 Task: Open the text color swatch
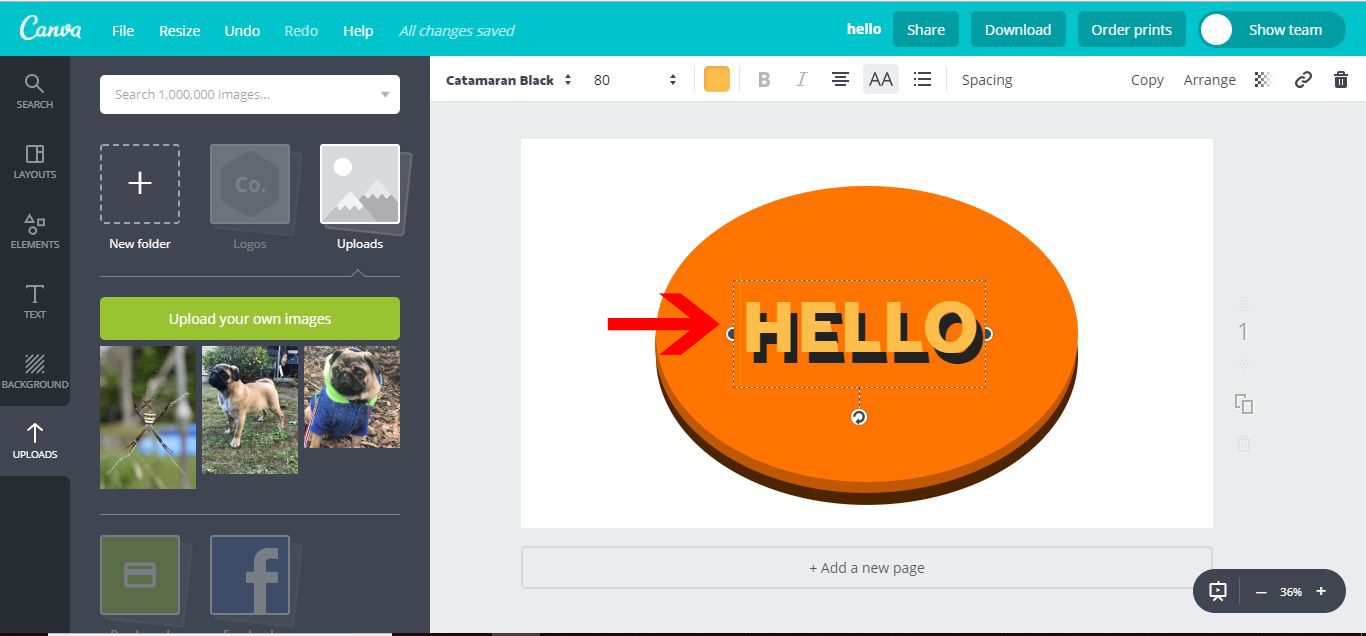716,78
